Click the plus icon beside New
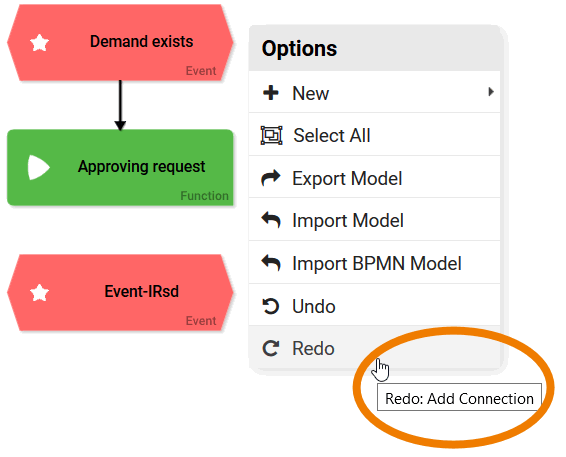 (x=271, y=93)
